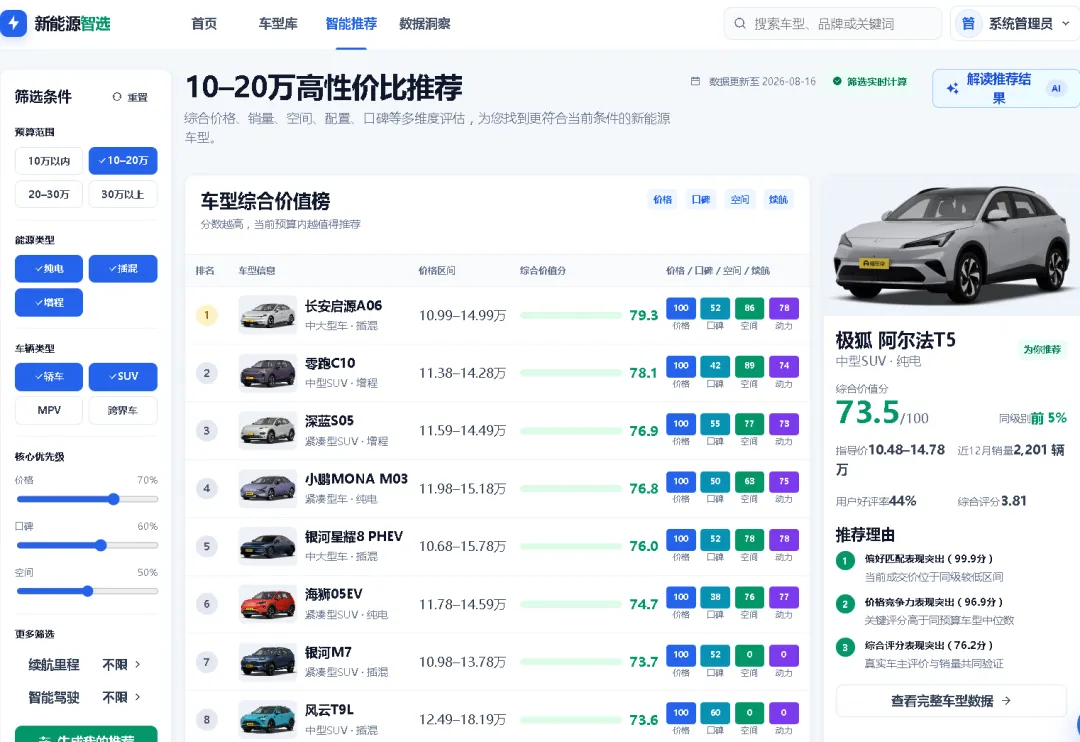
Task: Toggle SUV vehicle type filter
Action: click(123, 377)
